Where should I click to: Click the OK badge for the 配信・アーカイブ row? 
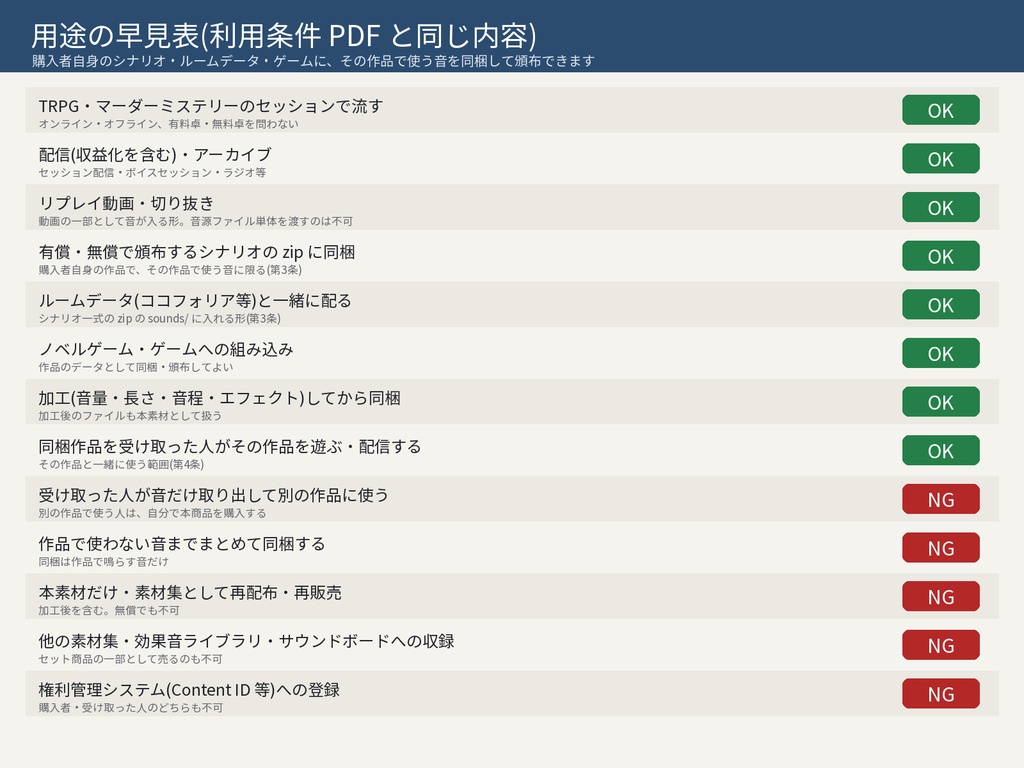point(940,158)
